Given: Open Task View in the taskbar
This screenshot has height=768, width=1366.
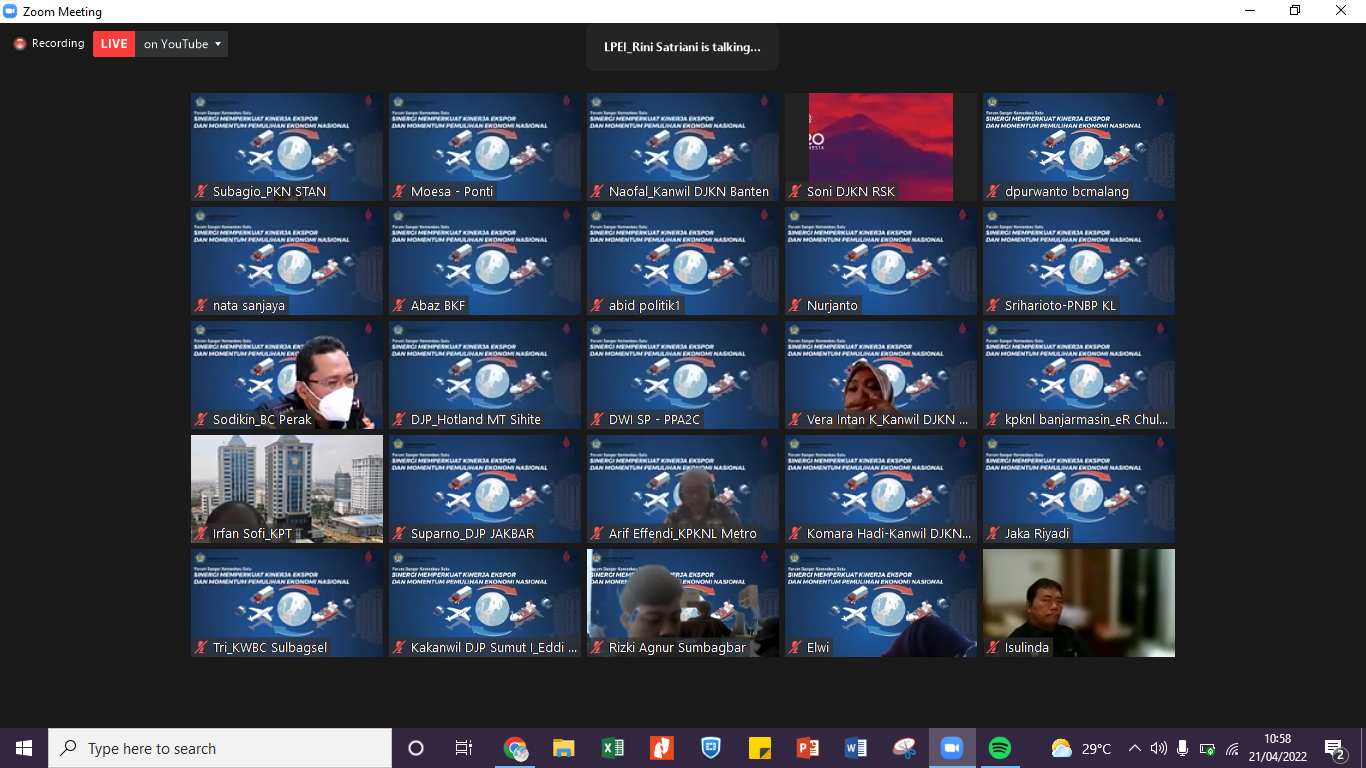Looking at the screenshot, I should tap(464, 748).
